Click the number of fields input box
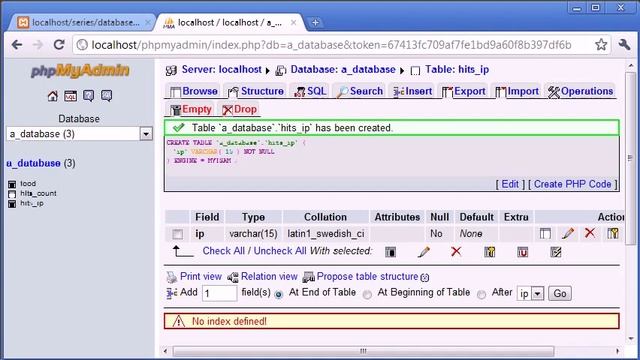This screenshot has height=360, width=640. click(220, 293)
